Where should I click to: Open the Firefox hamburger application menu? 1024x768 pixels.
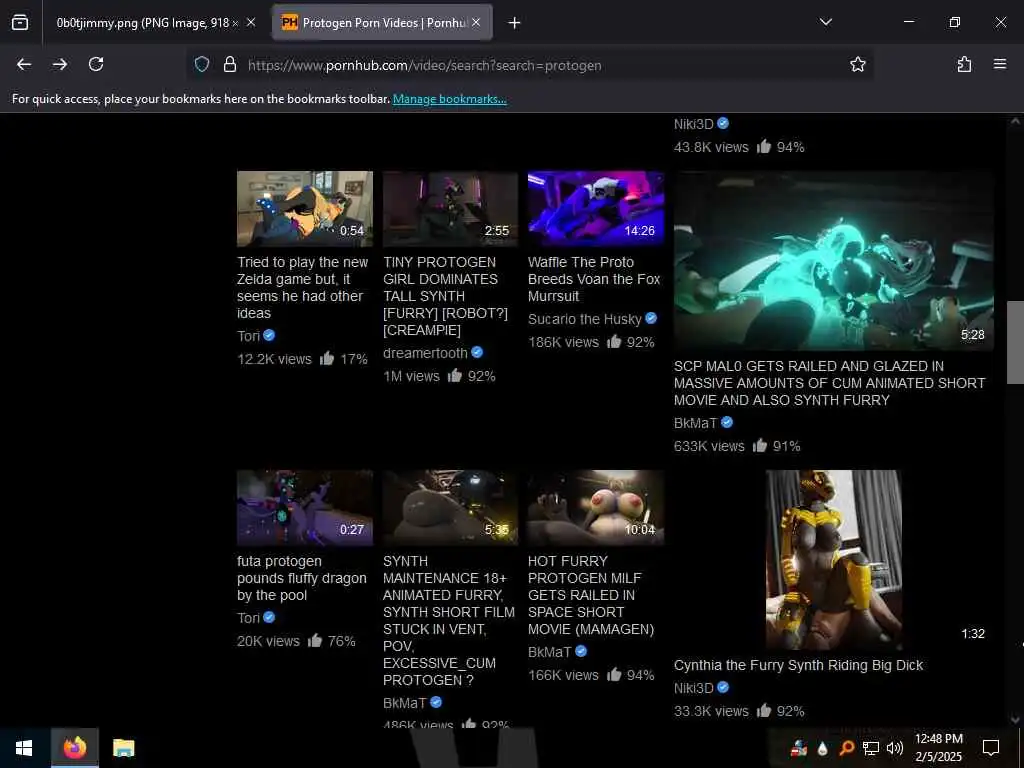tap(1000, 64)
